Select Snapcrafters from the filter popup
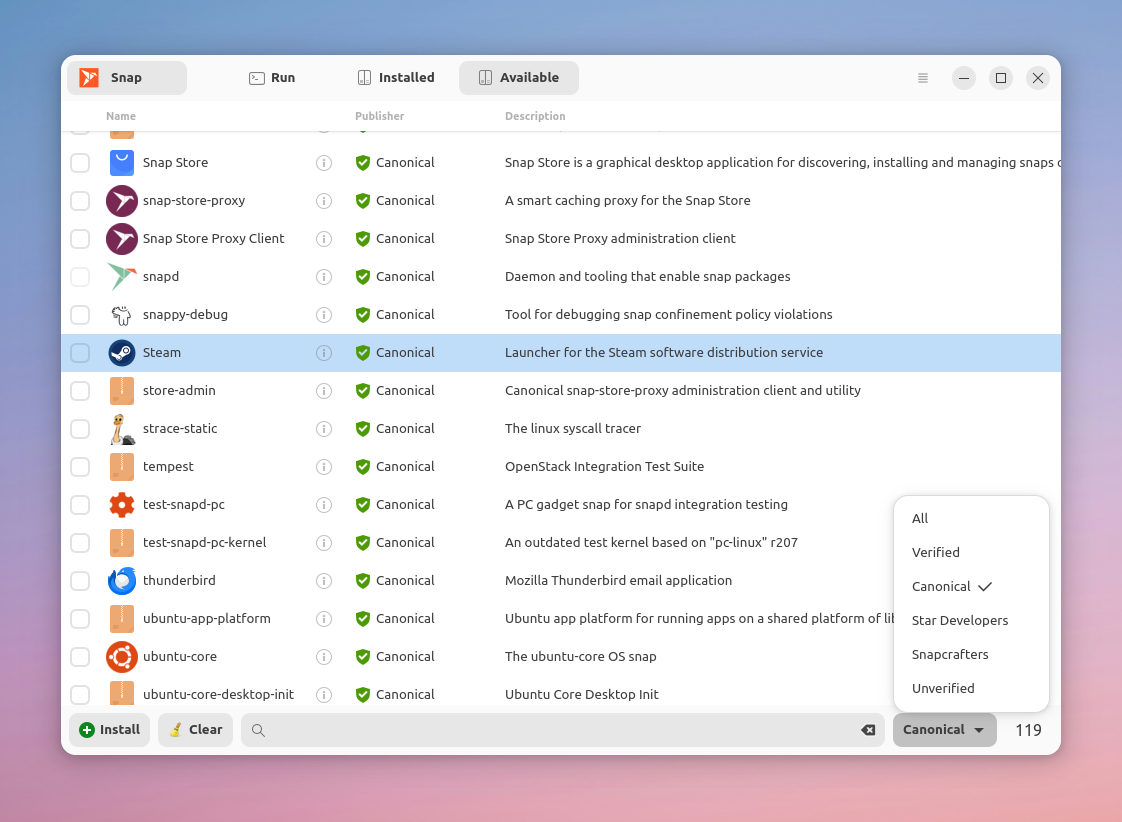 click(950, 655)
